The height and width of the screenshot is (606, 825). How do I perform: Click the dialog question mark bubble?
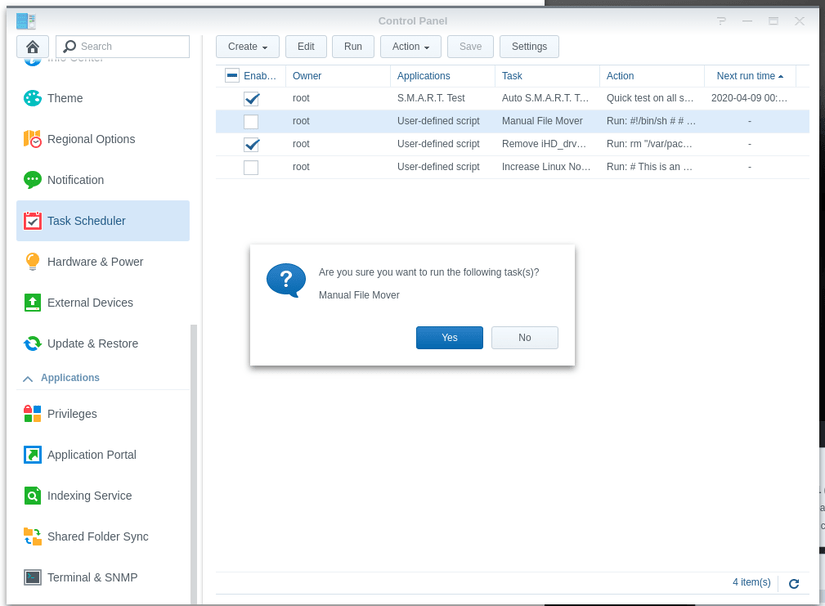pos(286,280)
